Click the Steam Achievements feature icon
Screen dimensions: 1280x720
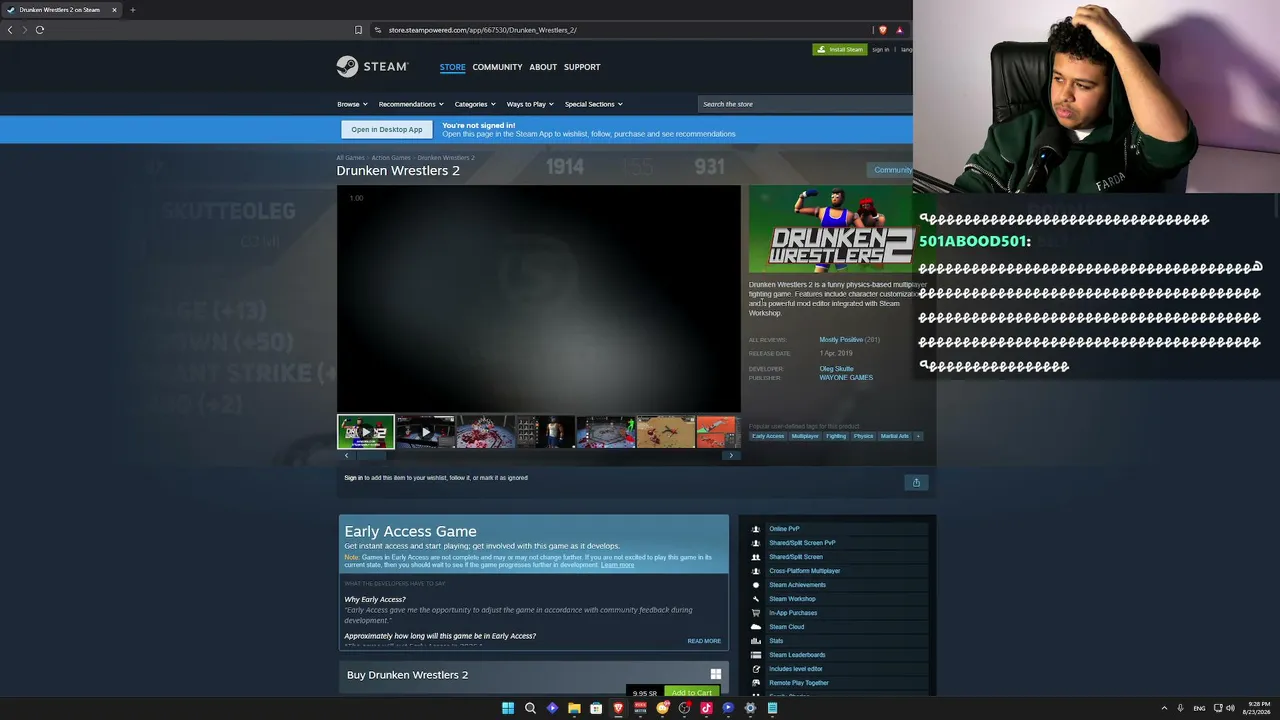coord(756,585)
